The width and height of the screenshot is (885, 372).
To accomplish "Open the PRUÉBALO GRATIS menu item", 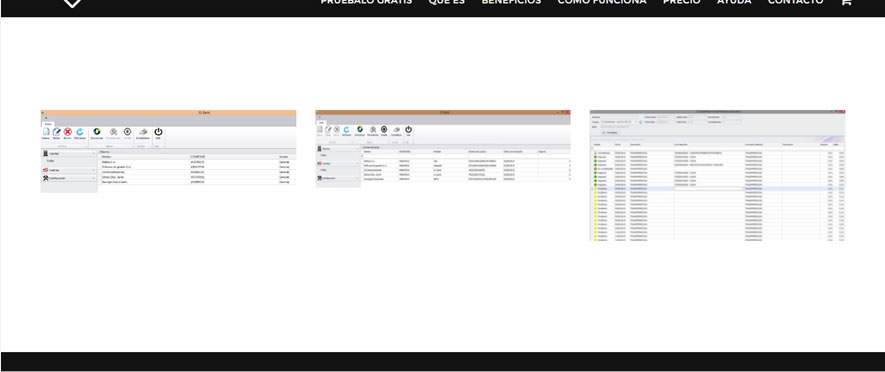I will 366,2.
